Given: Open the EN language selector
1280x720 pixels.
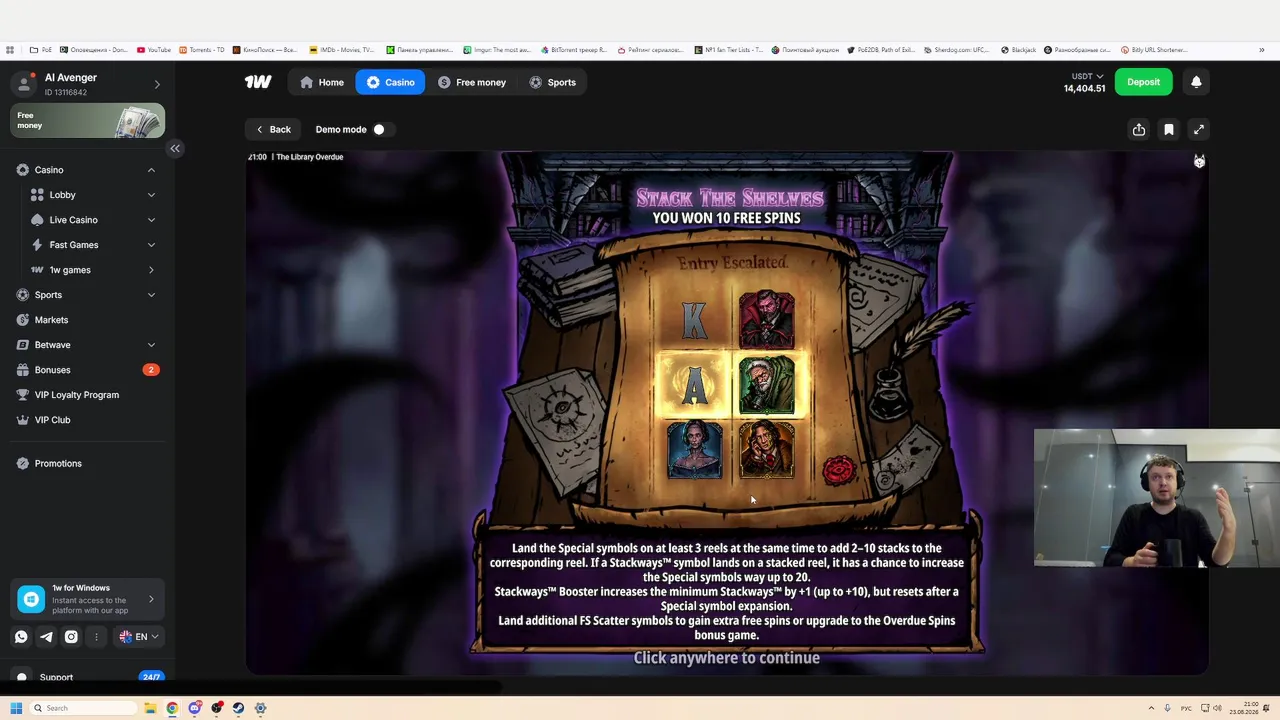Looking at the screenshot, I should [139, 637].
